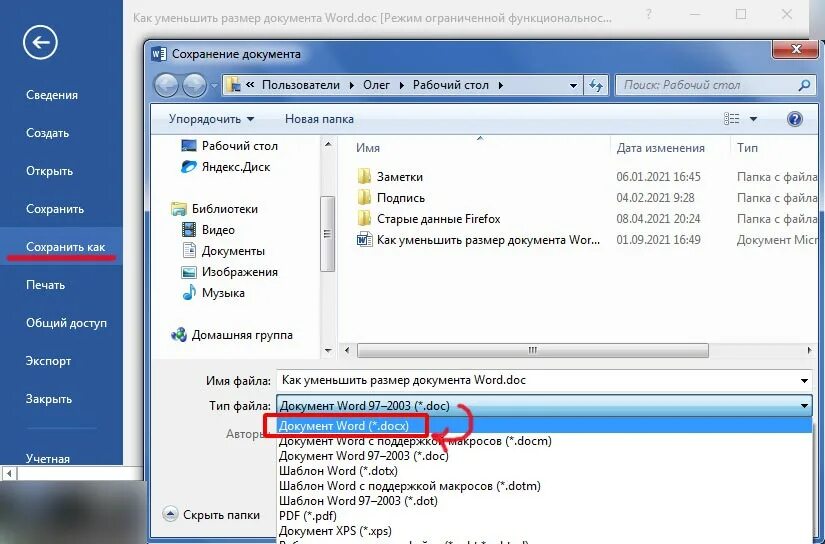This screenshot has width=825, height=544.
Task: Open recent pages dropdown next to forward arrow
Action: [214, 85]
